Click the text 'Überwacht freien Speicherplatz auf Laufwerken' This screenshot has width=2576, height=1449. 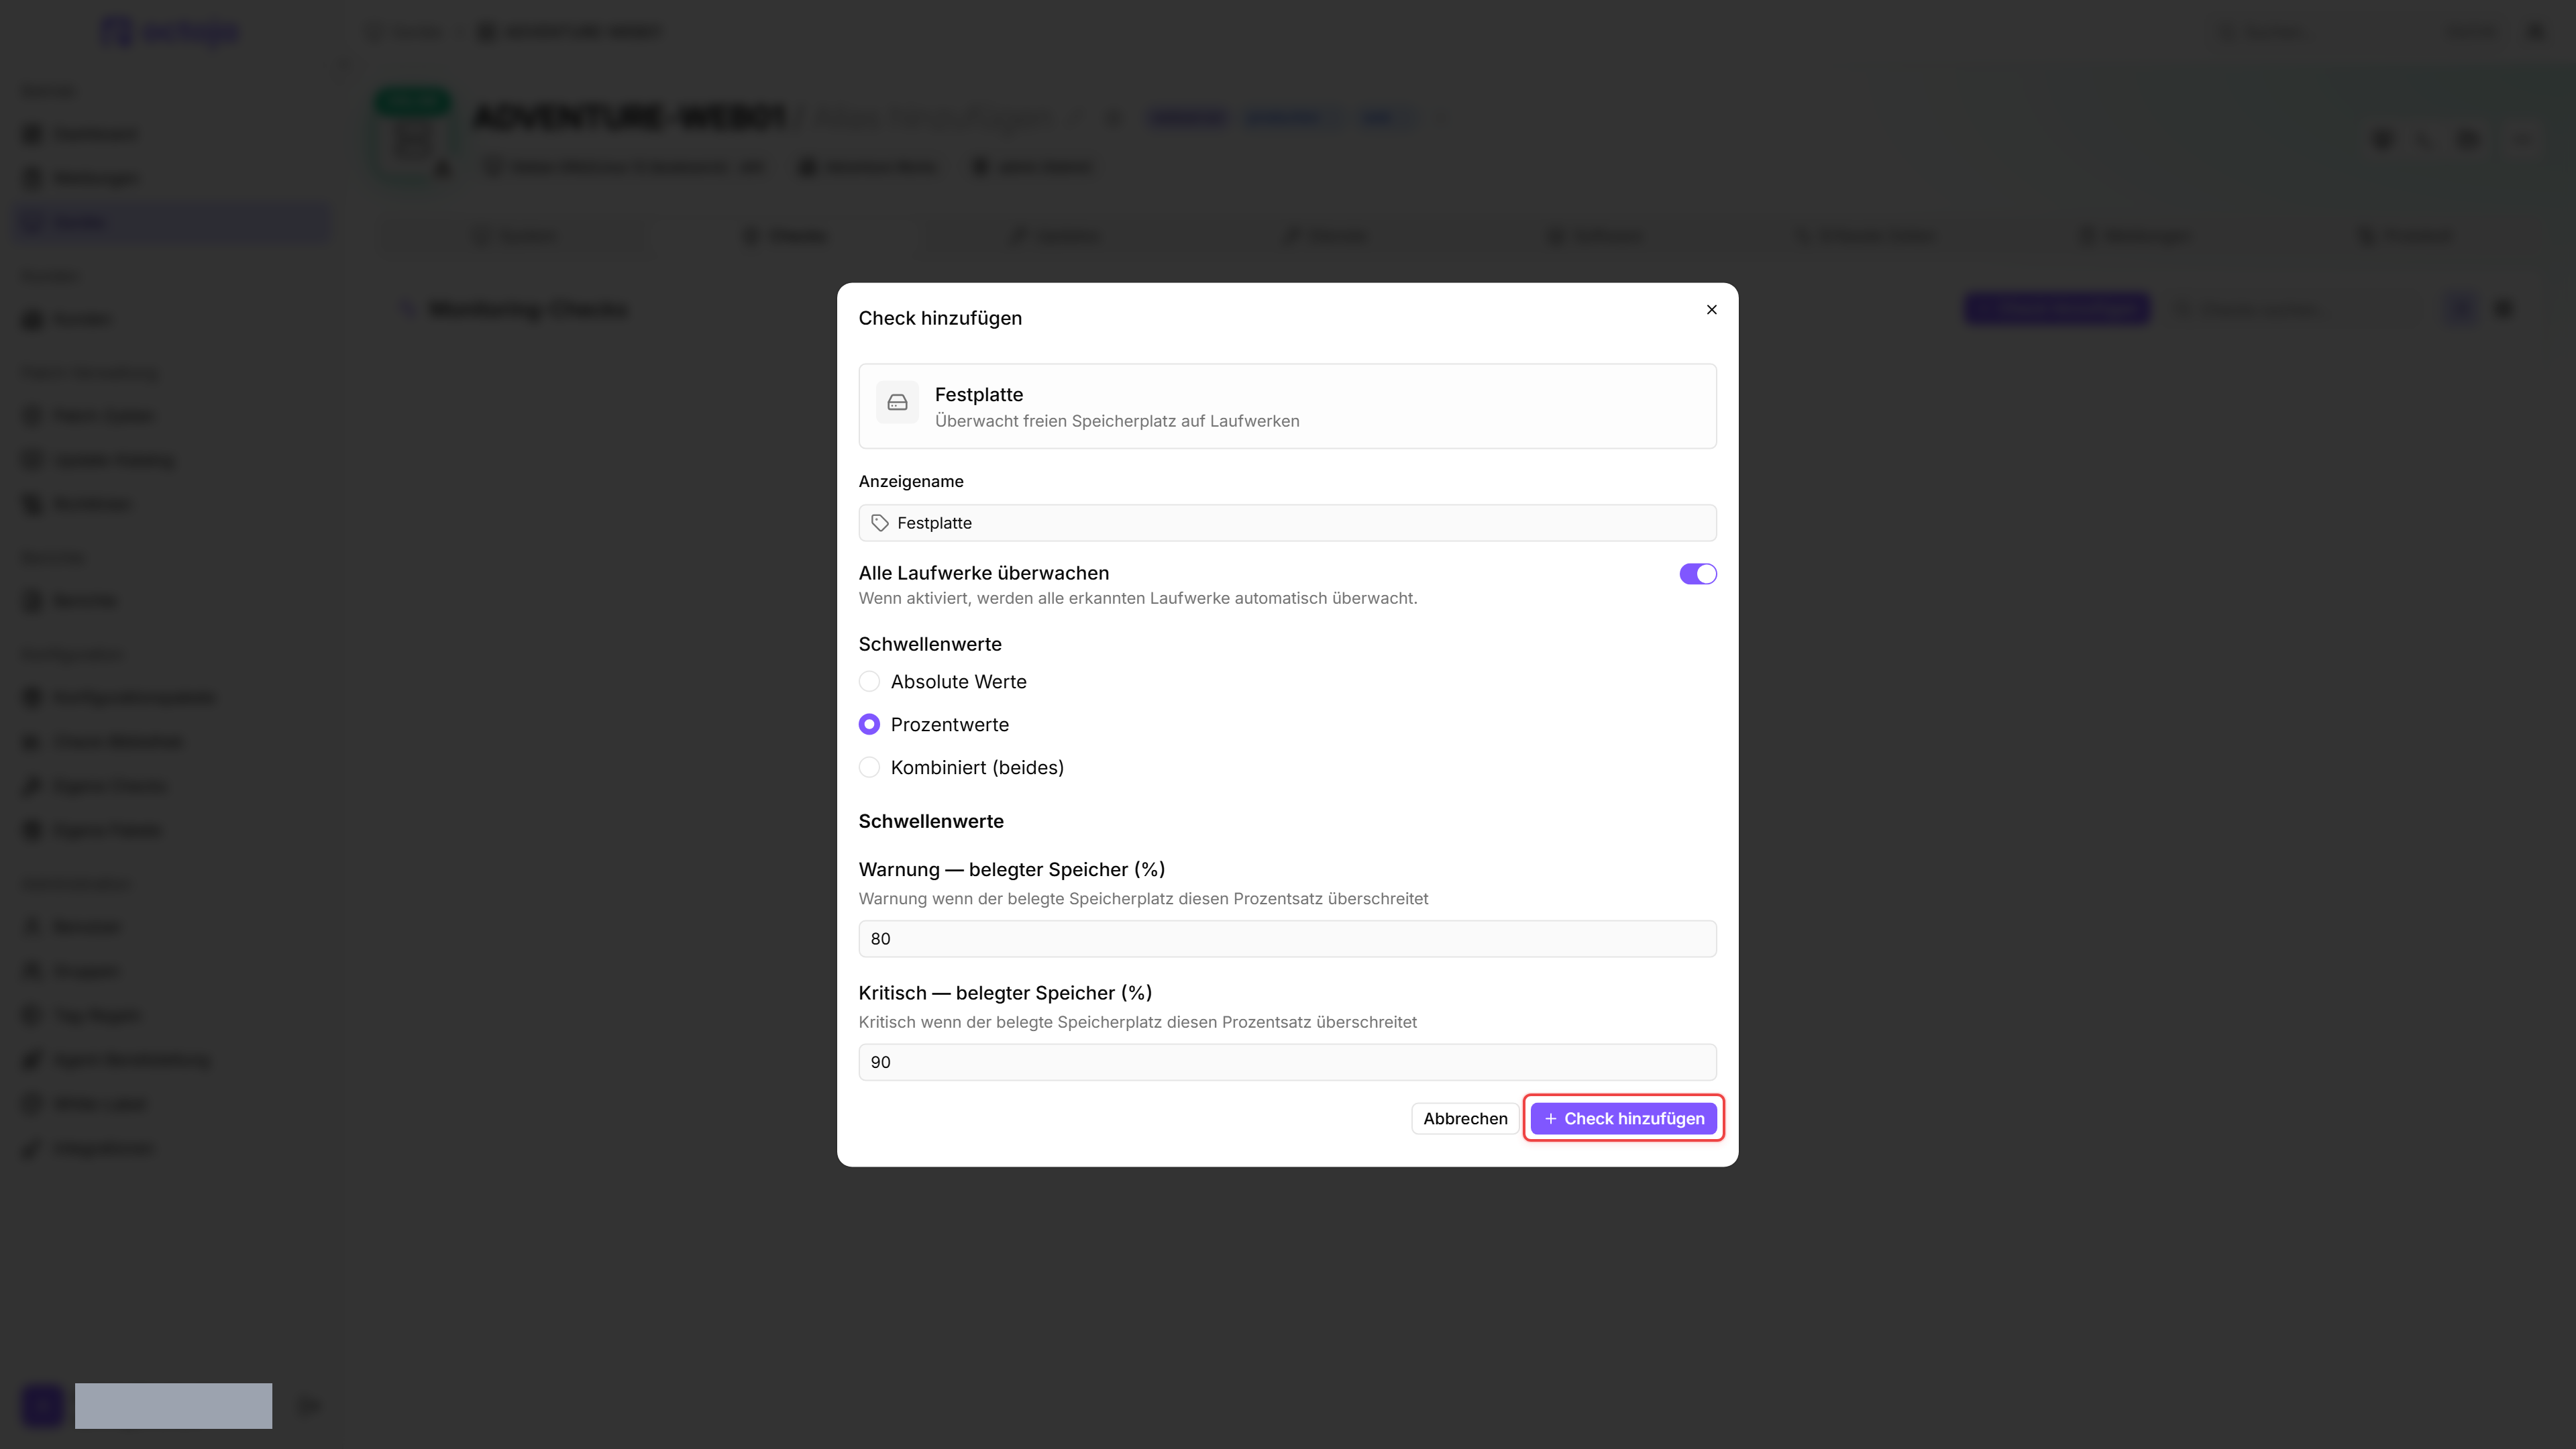click(1117, 421)
